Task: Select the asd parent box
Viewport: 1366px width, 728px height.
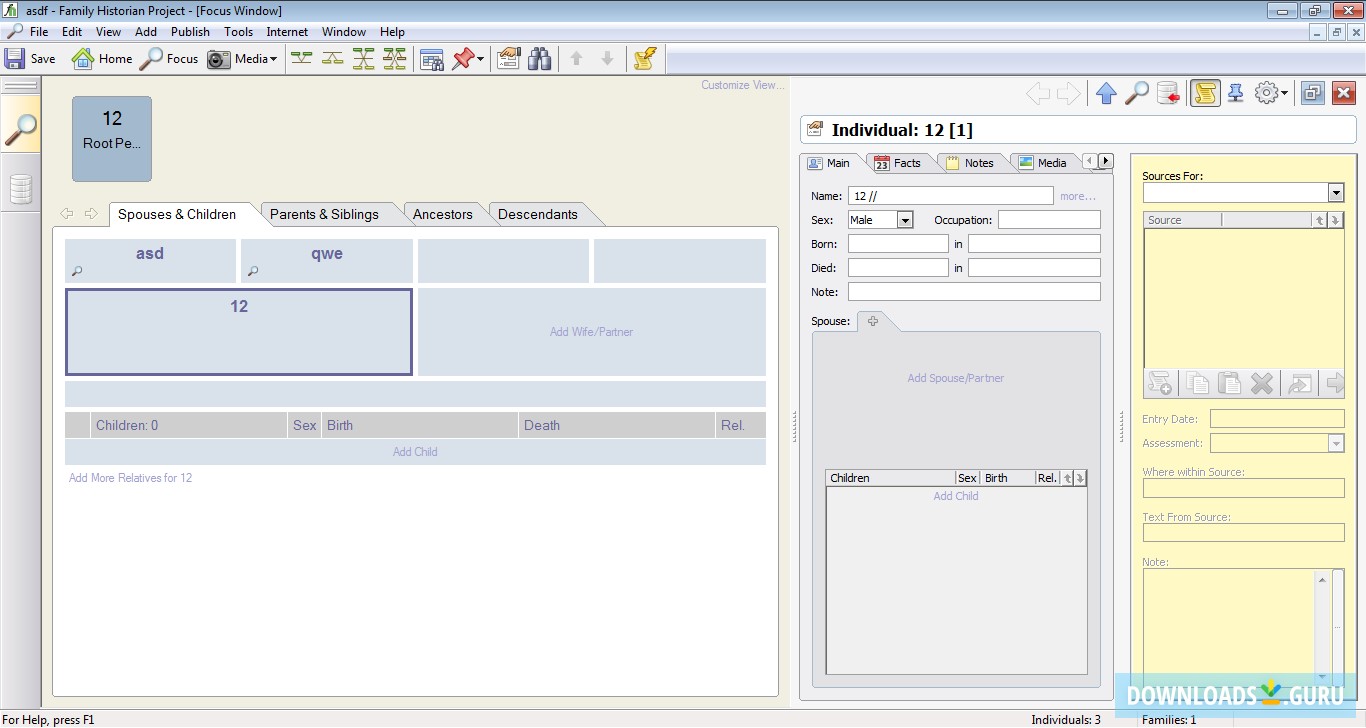Action: [x=150, y=261]
